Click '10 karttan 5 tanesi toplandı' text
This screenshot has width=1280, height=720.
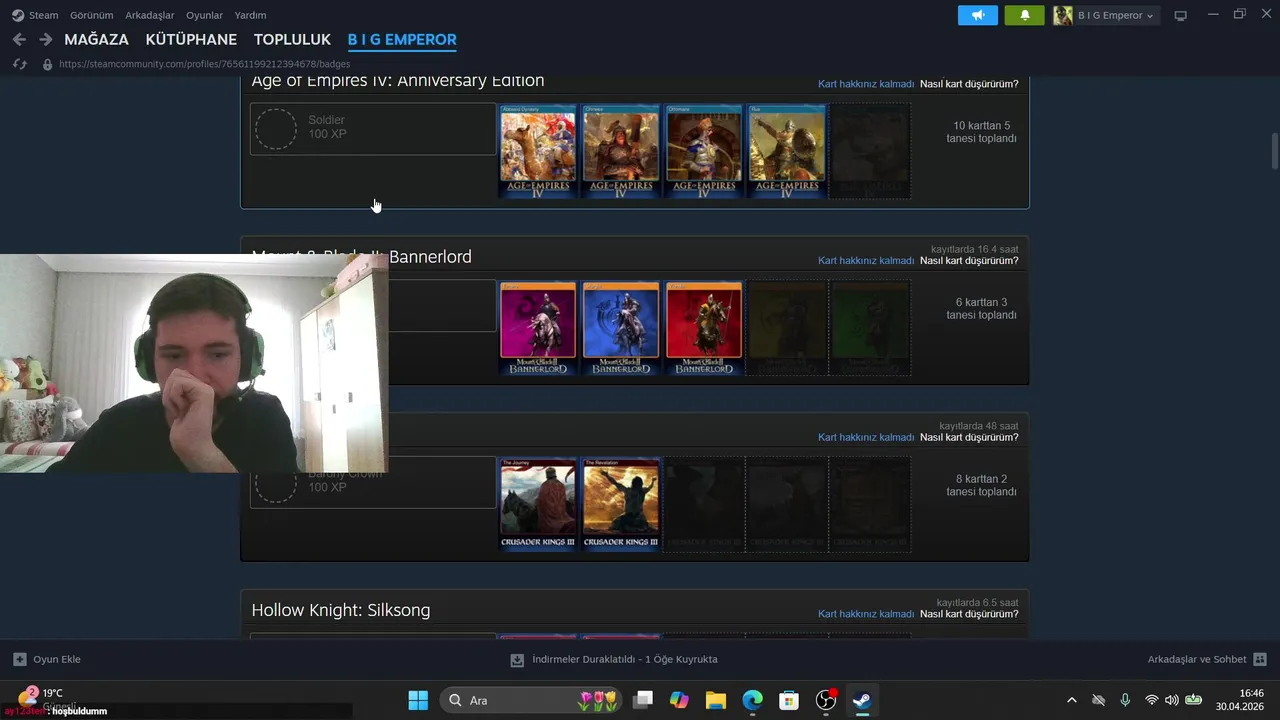981,132
